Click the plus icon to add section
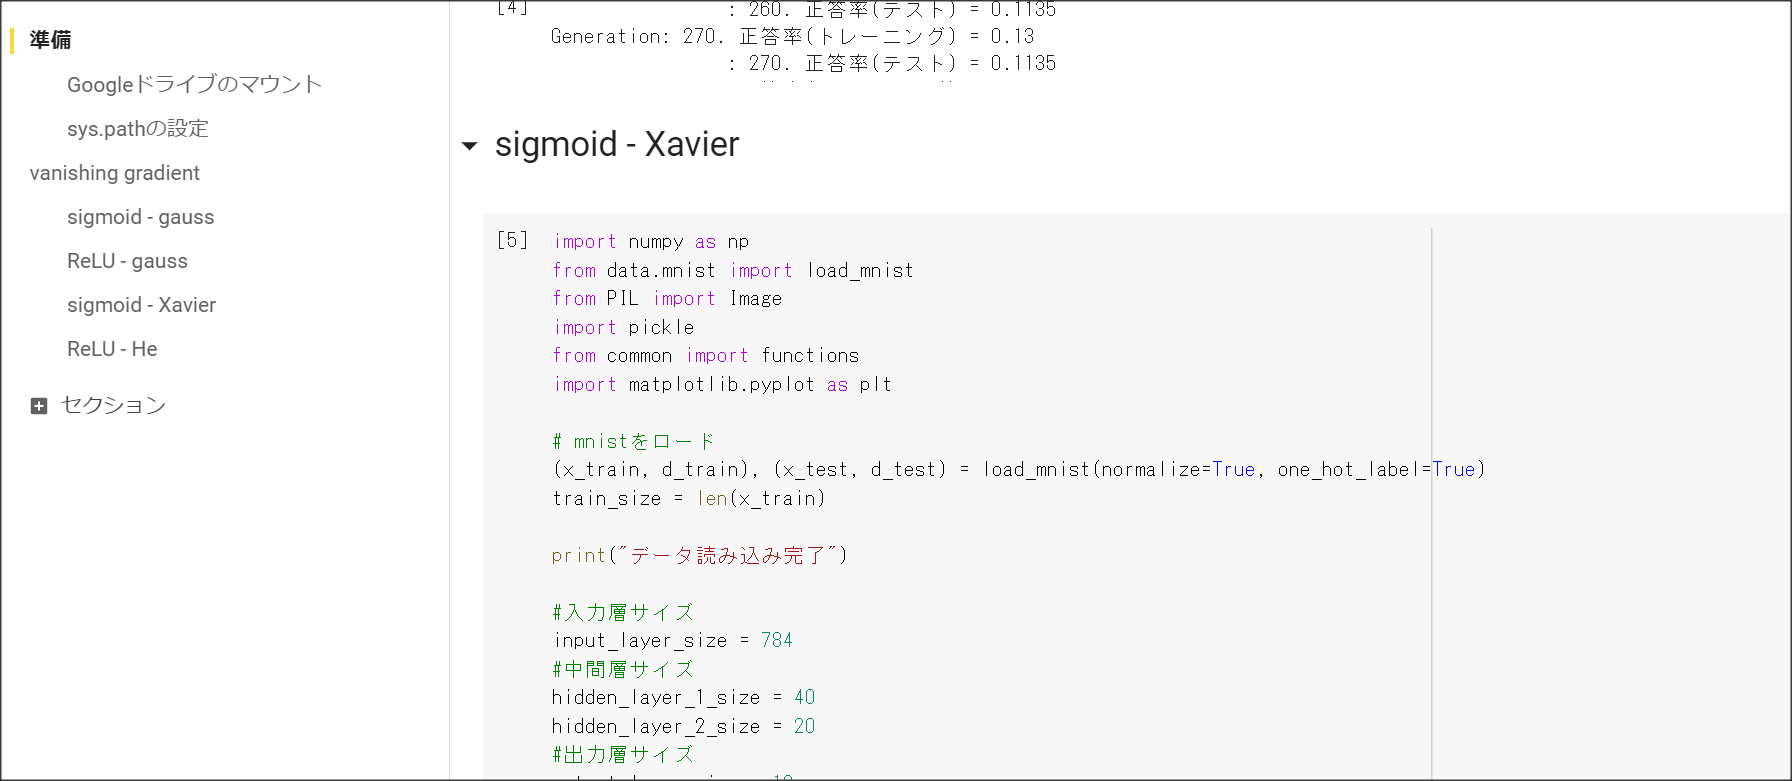1792x781 pixels. tap(39, 406)
